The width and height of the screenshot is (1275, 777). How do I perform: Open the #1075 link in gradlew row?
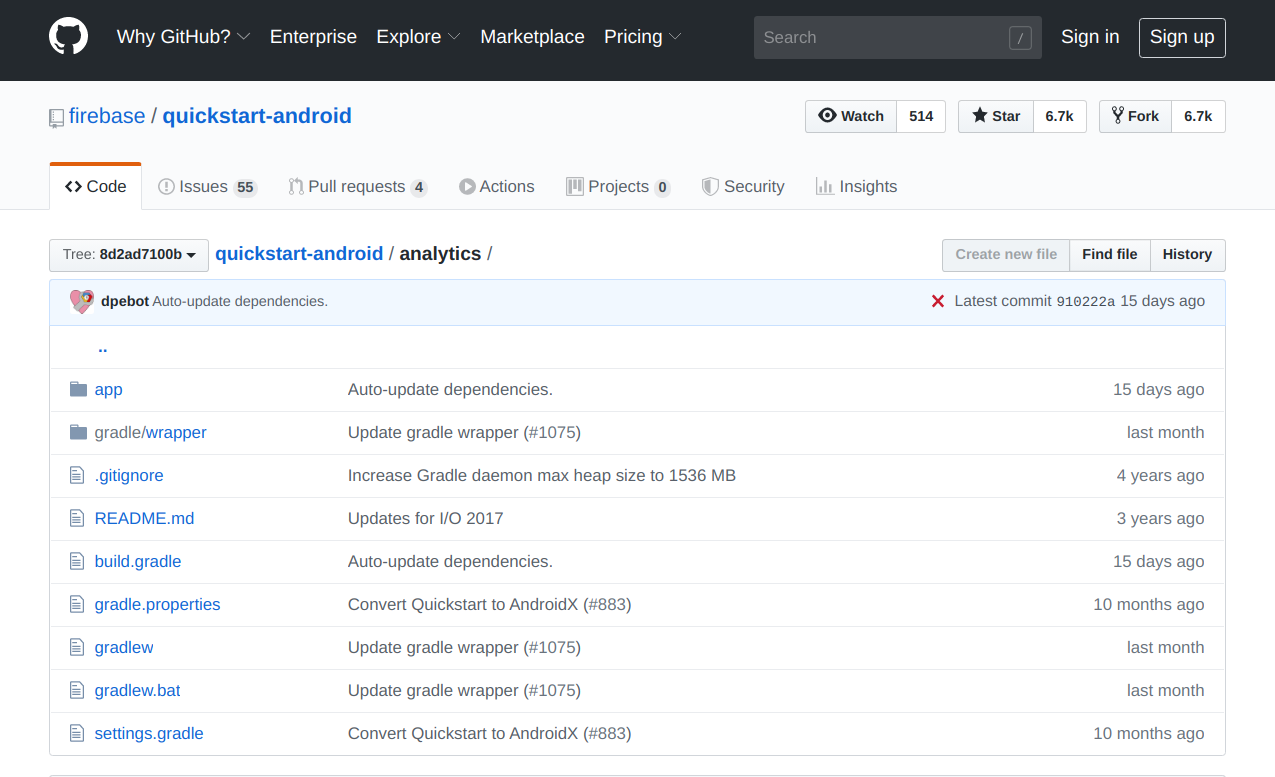click(552, 647)
